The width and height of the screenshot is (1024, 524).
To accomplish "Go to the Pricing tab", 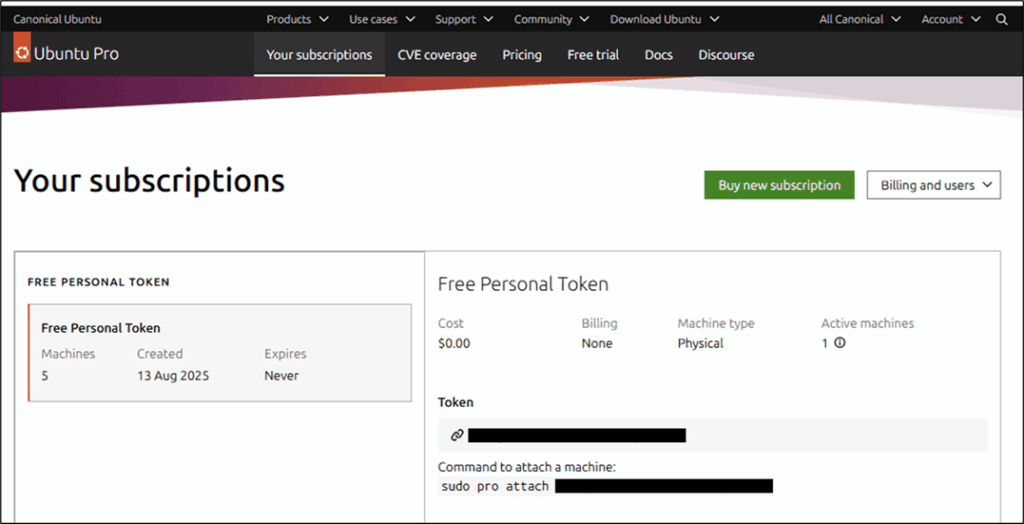I will tap(522, 55).
